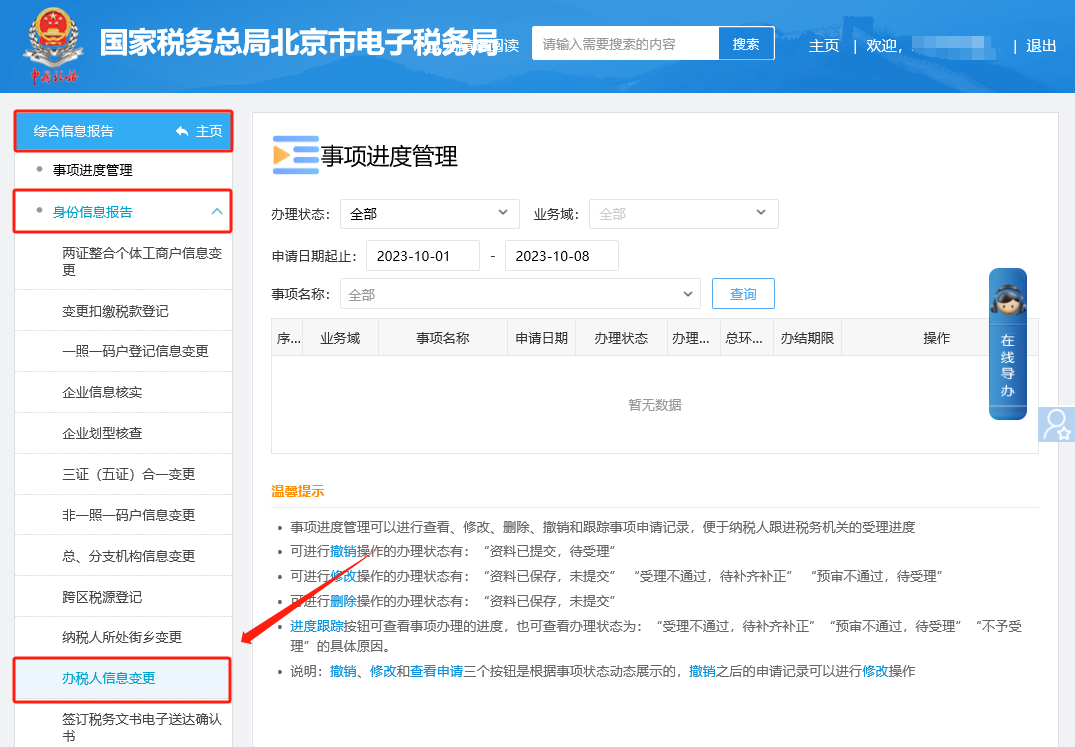The image size is (1075, 747).
Task: Expand the 事项名称 dropdown
Action: (520, 294)
